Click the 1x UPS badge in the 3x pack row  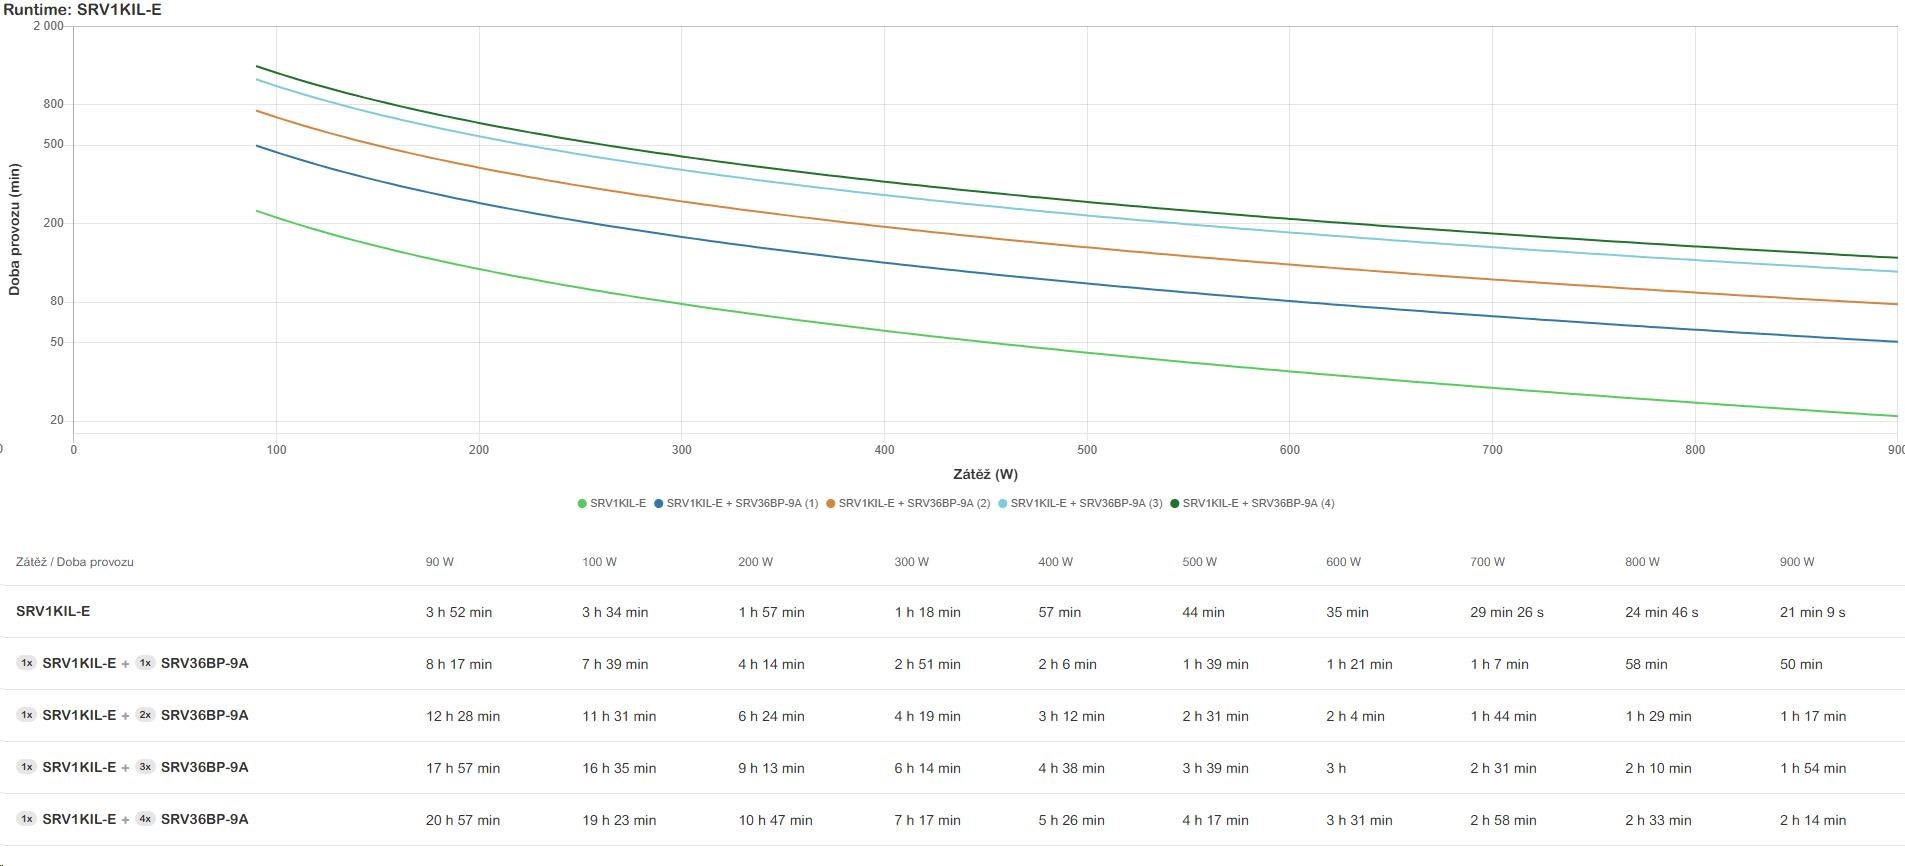(27, 767)
